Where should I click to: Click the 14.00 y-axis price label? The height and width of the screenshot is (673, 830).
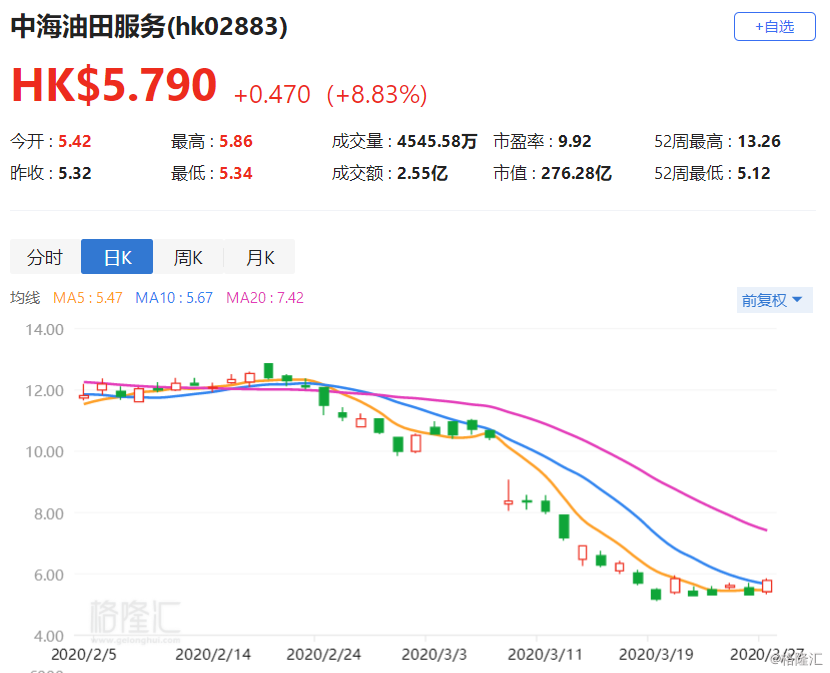tap(44, 329)
